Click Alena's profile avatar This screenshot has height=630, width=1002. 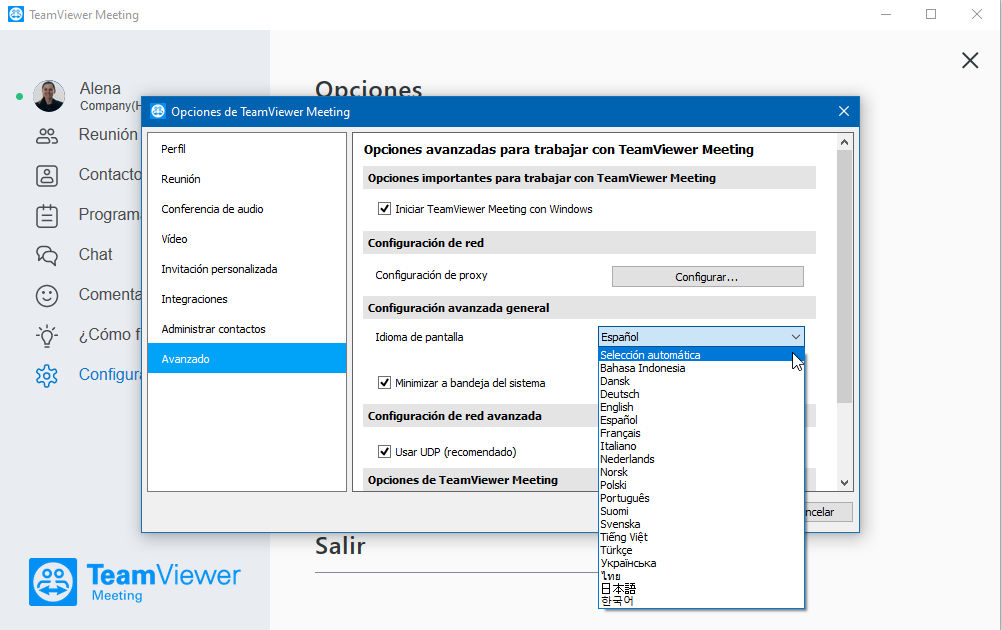49,96
